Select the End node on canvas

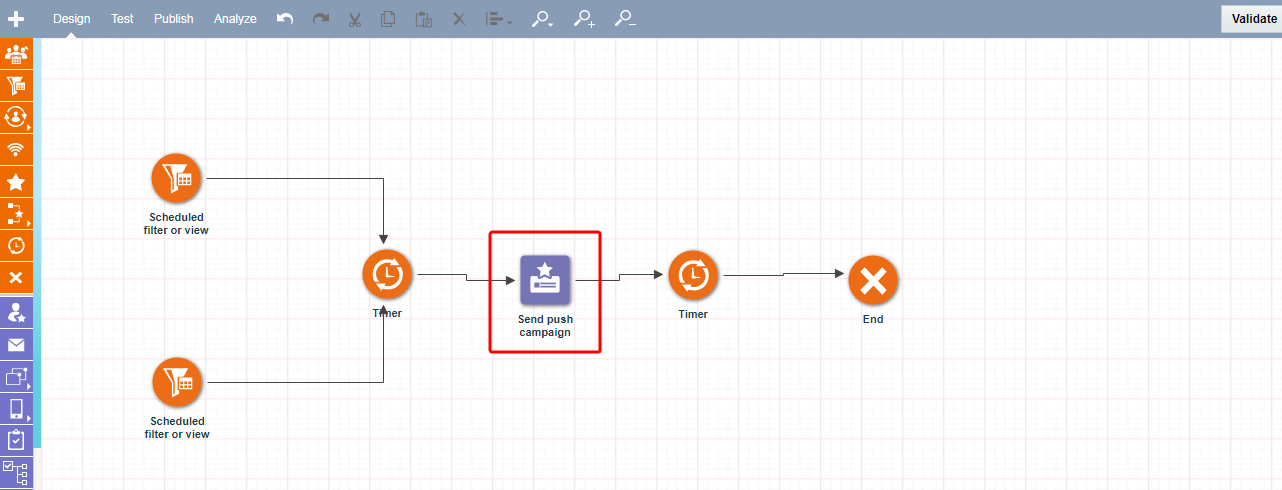click(x=873, y=281)
